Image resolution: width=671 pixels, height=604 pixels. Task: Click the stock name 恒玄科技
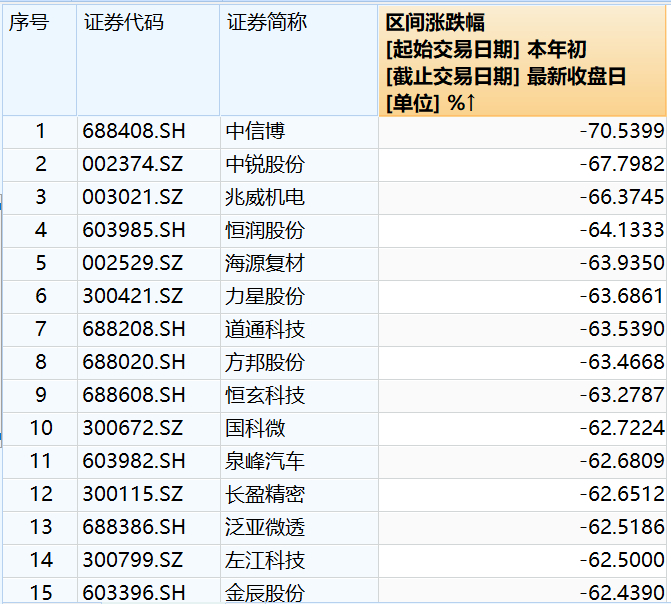[x=265, y=395]
